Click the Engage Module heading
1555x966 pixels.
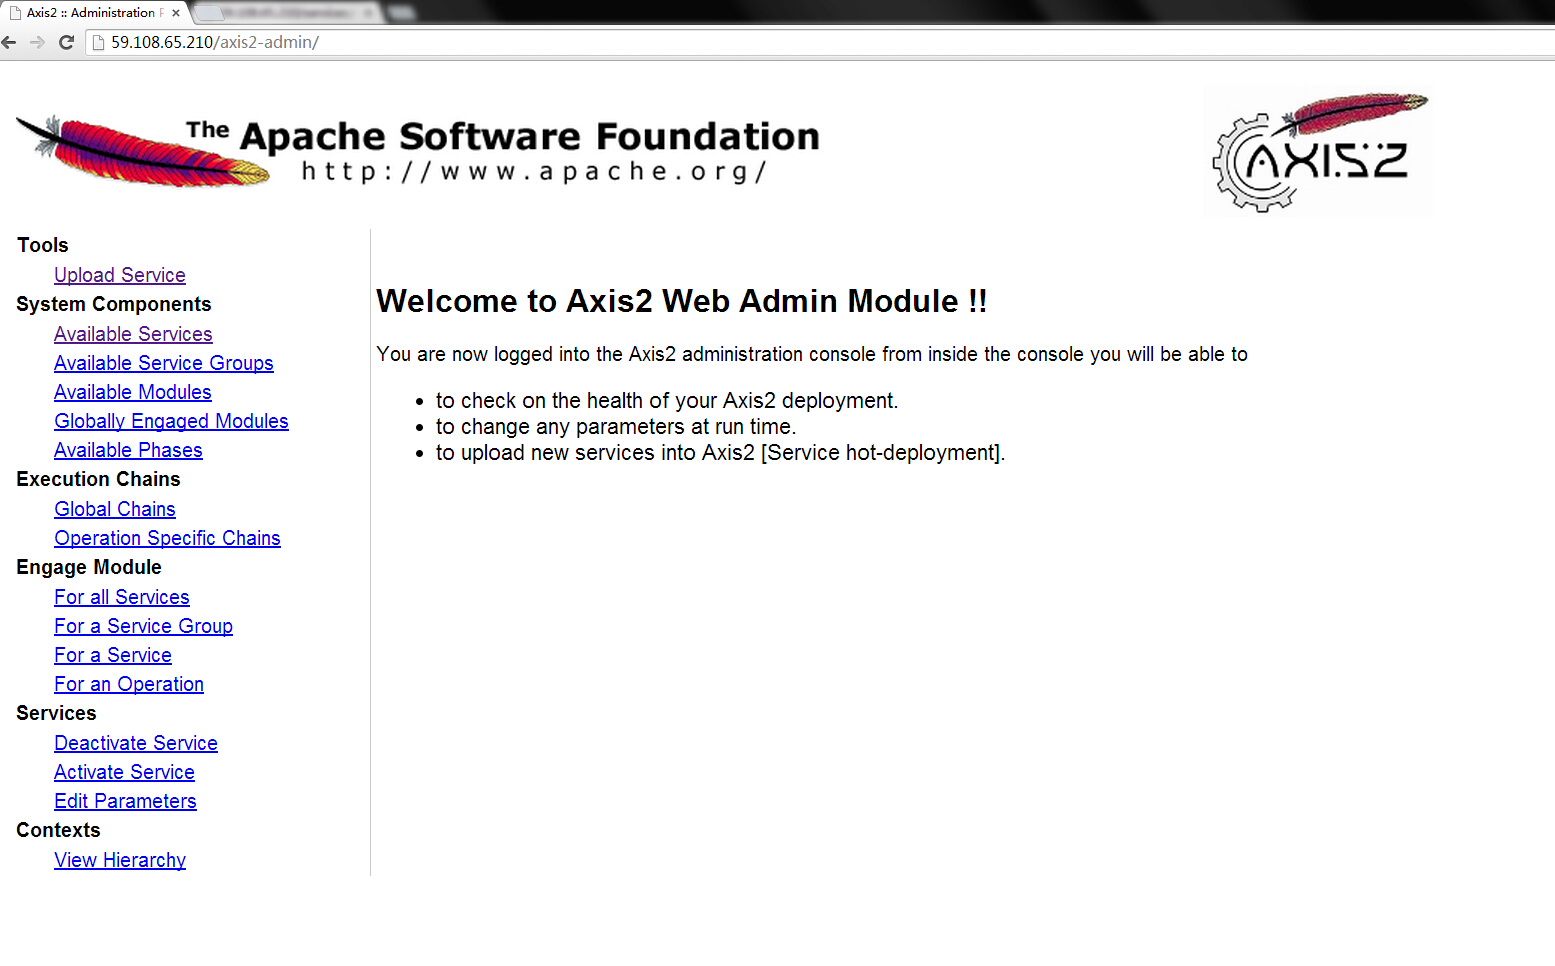(89, 567)
